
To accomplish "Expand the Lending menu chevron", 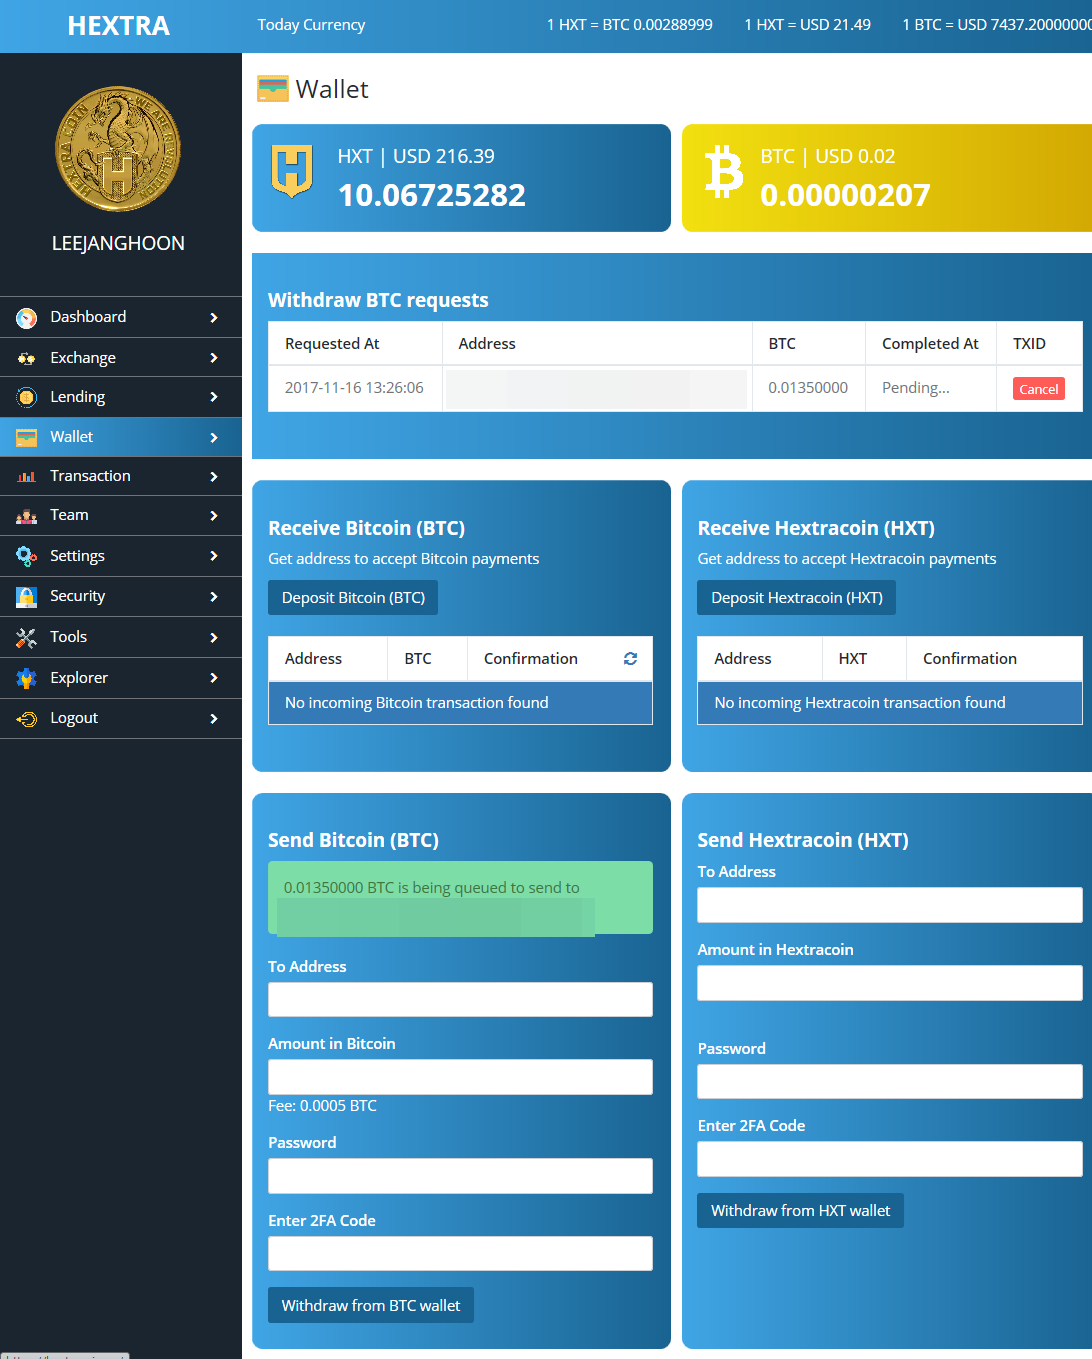I will [214, 397].
